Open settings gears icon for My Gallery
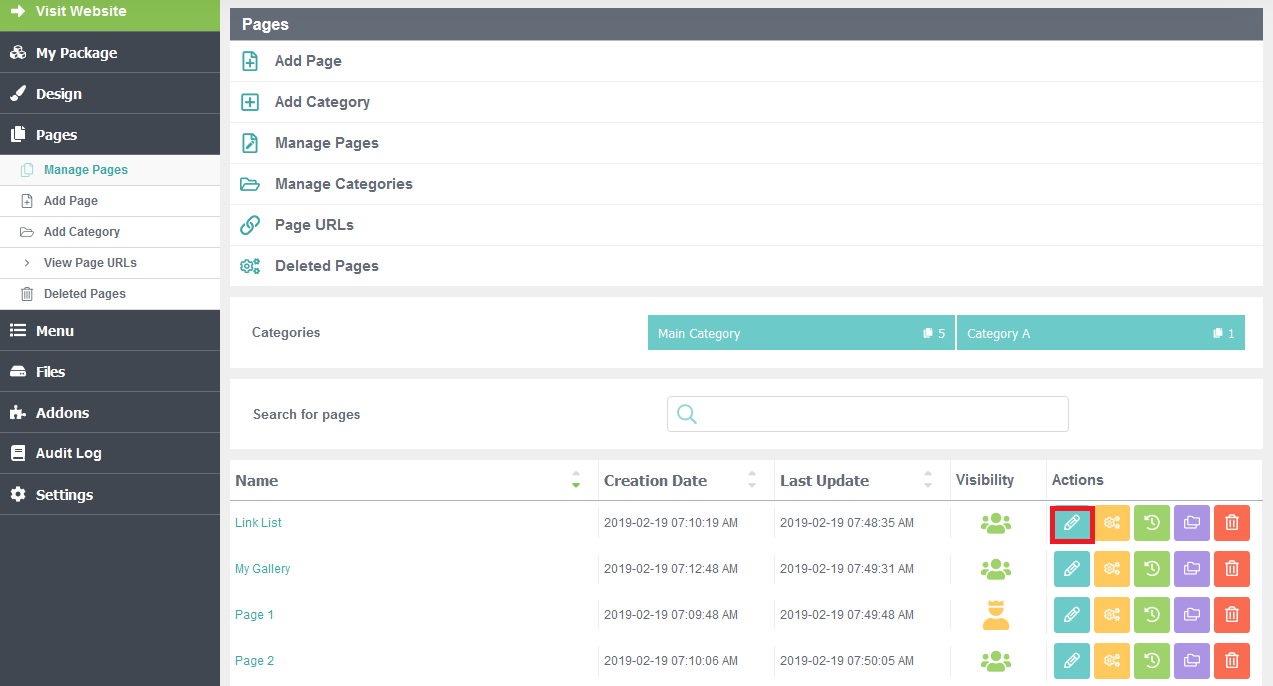Screen dimensions: 1273x686 pyautogui.click(x=1111, y=569)
